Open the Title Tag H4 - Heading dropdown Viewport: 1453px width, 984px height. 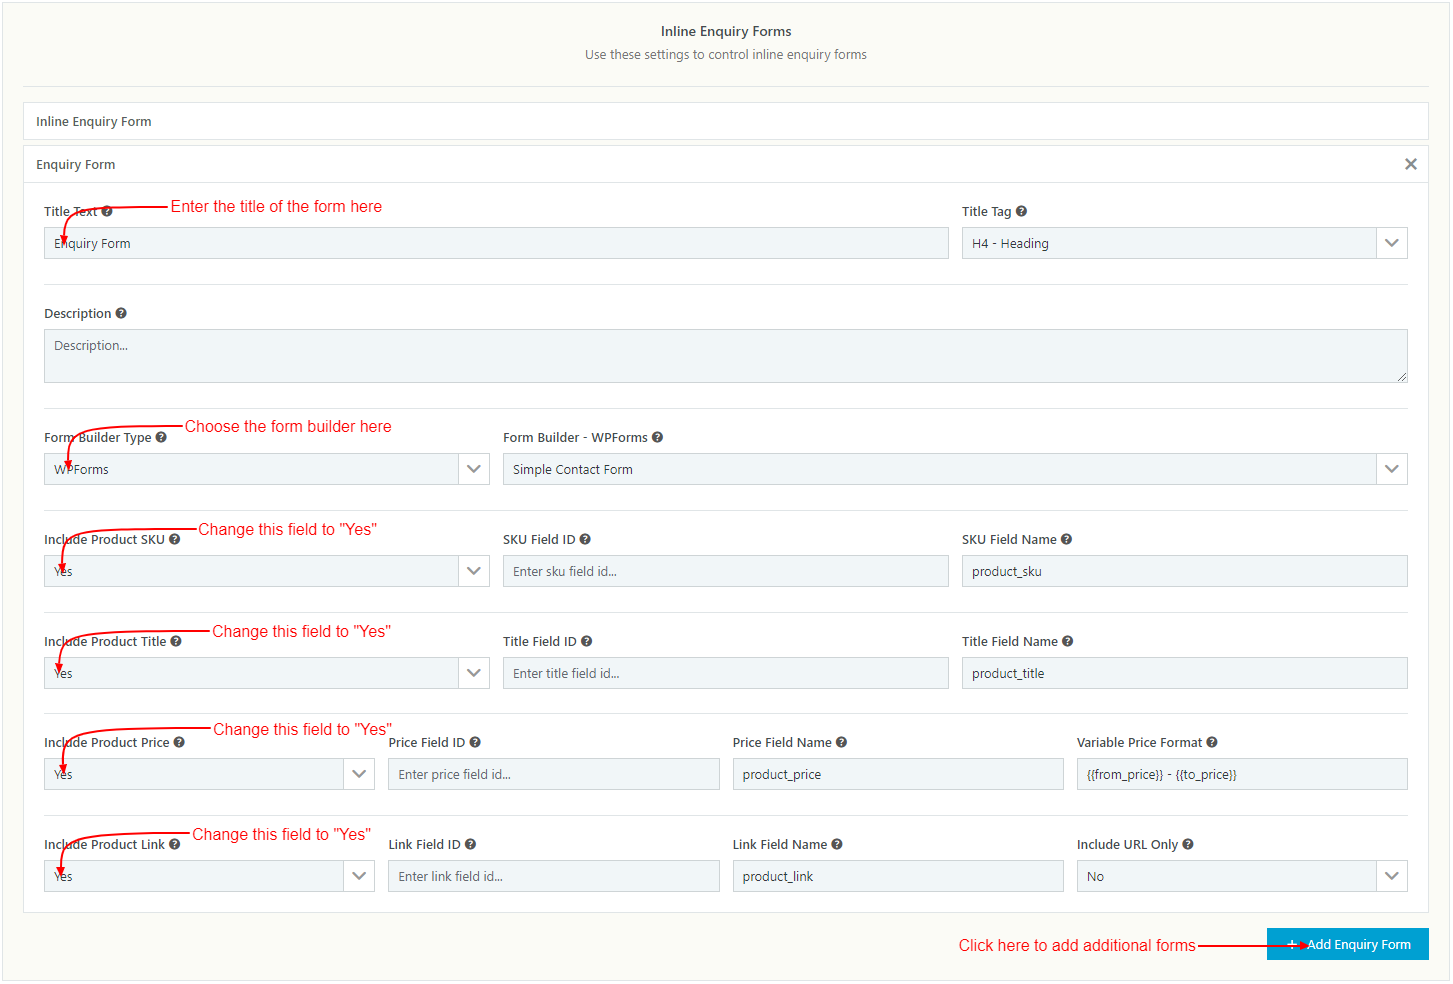coord(1184,244)
